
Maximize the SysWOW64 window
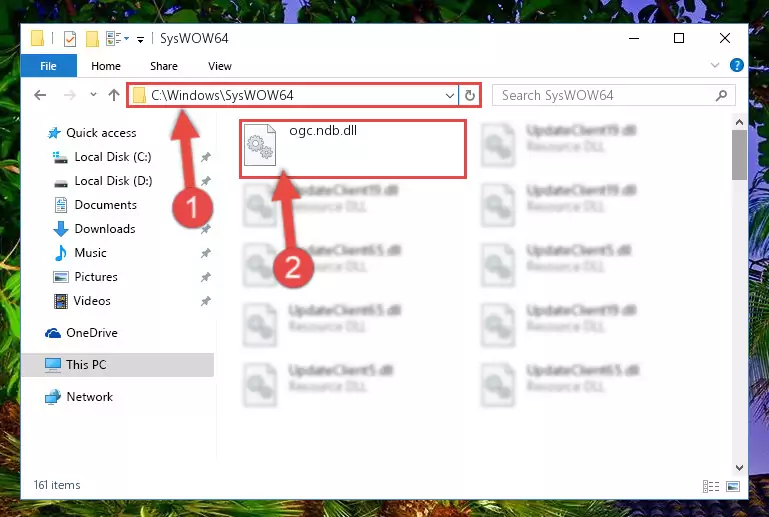click(x=679, y=38)
